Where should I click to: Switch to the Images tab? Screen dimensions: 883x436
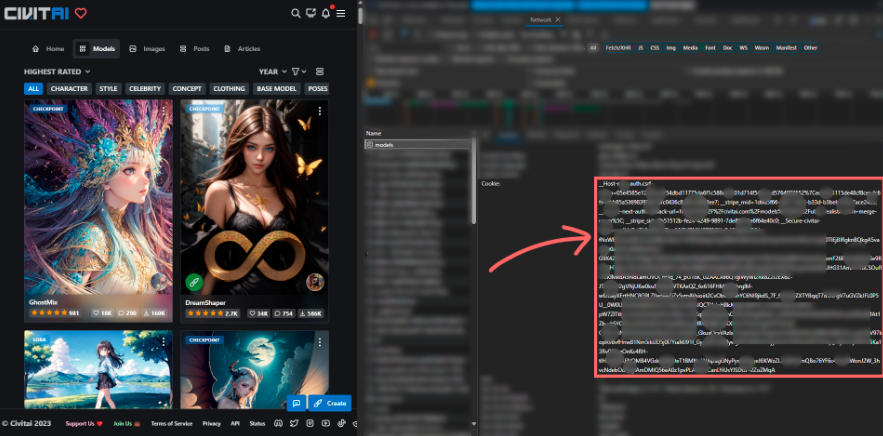(147, 49)
